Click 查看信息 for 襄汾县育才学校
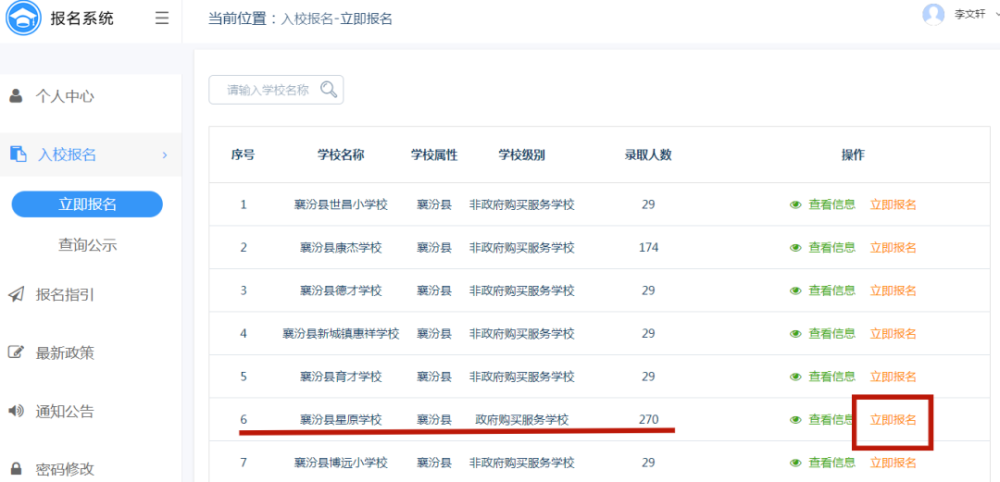 click(831, 377)
